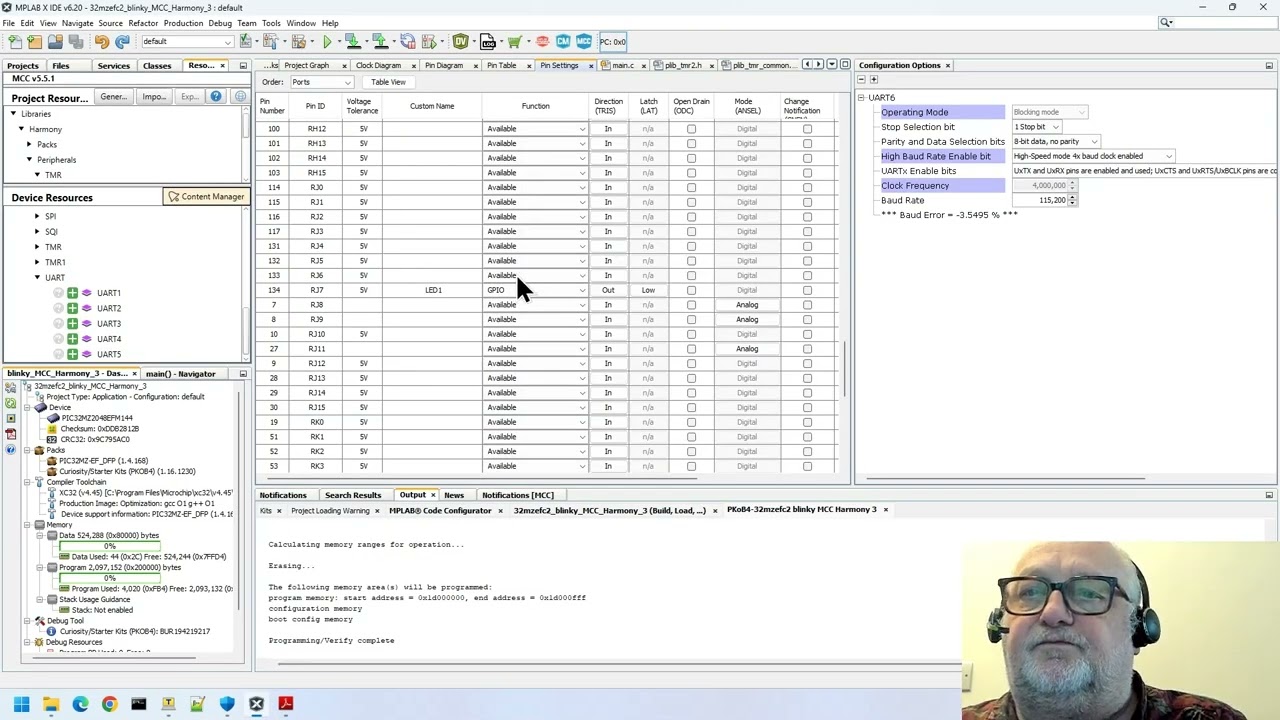Open the LOG toolbar icon

pyautogui.click(x=488, y=42)
